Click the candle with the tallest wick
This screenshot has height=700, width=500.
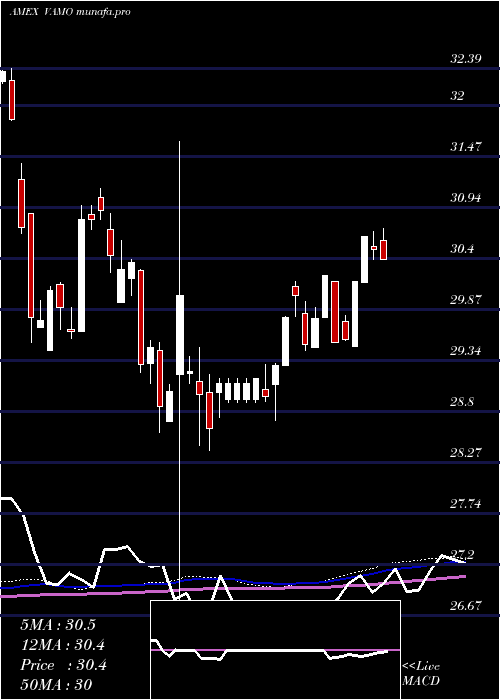[180, 335]
